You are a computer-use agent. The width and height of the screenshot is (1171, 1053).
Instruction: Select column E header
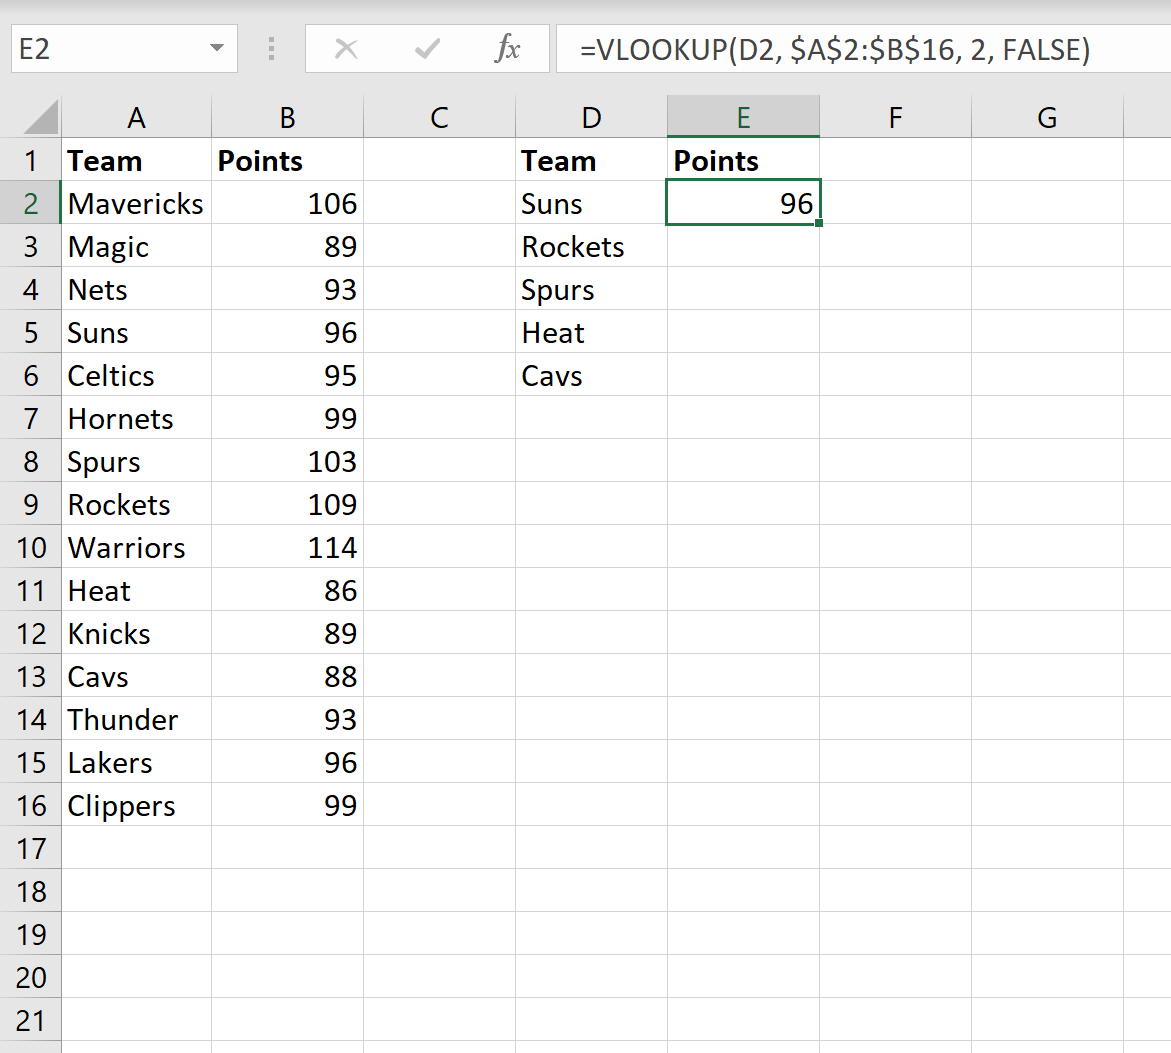(743, 118)
